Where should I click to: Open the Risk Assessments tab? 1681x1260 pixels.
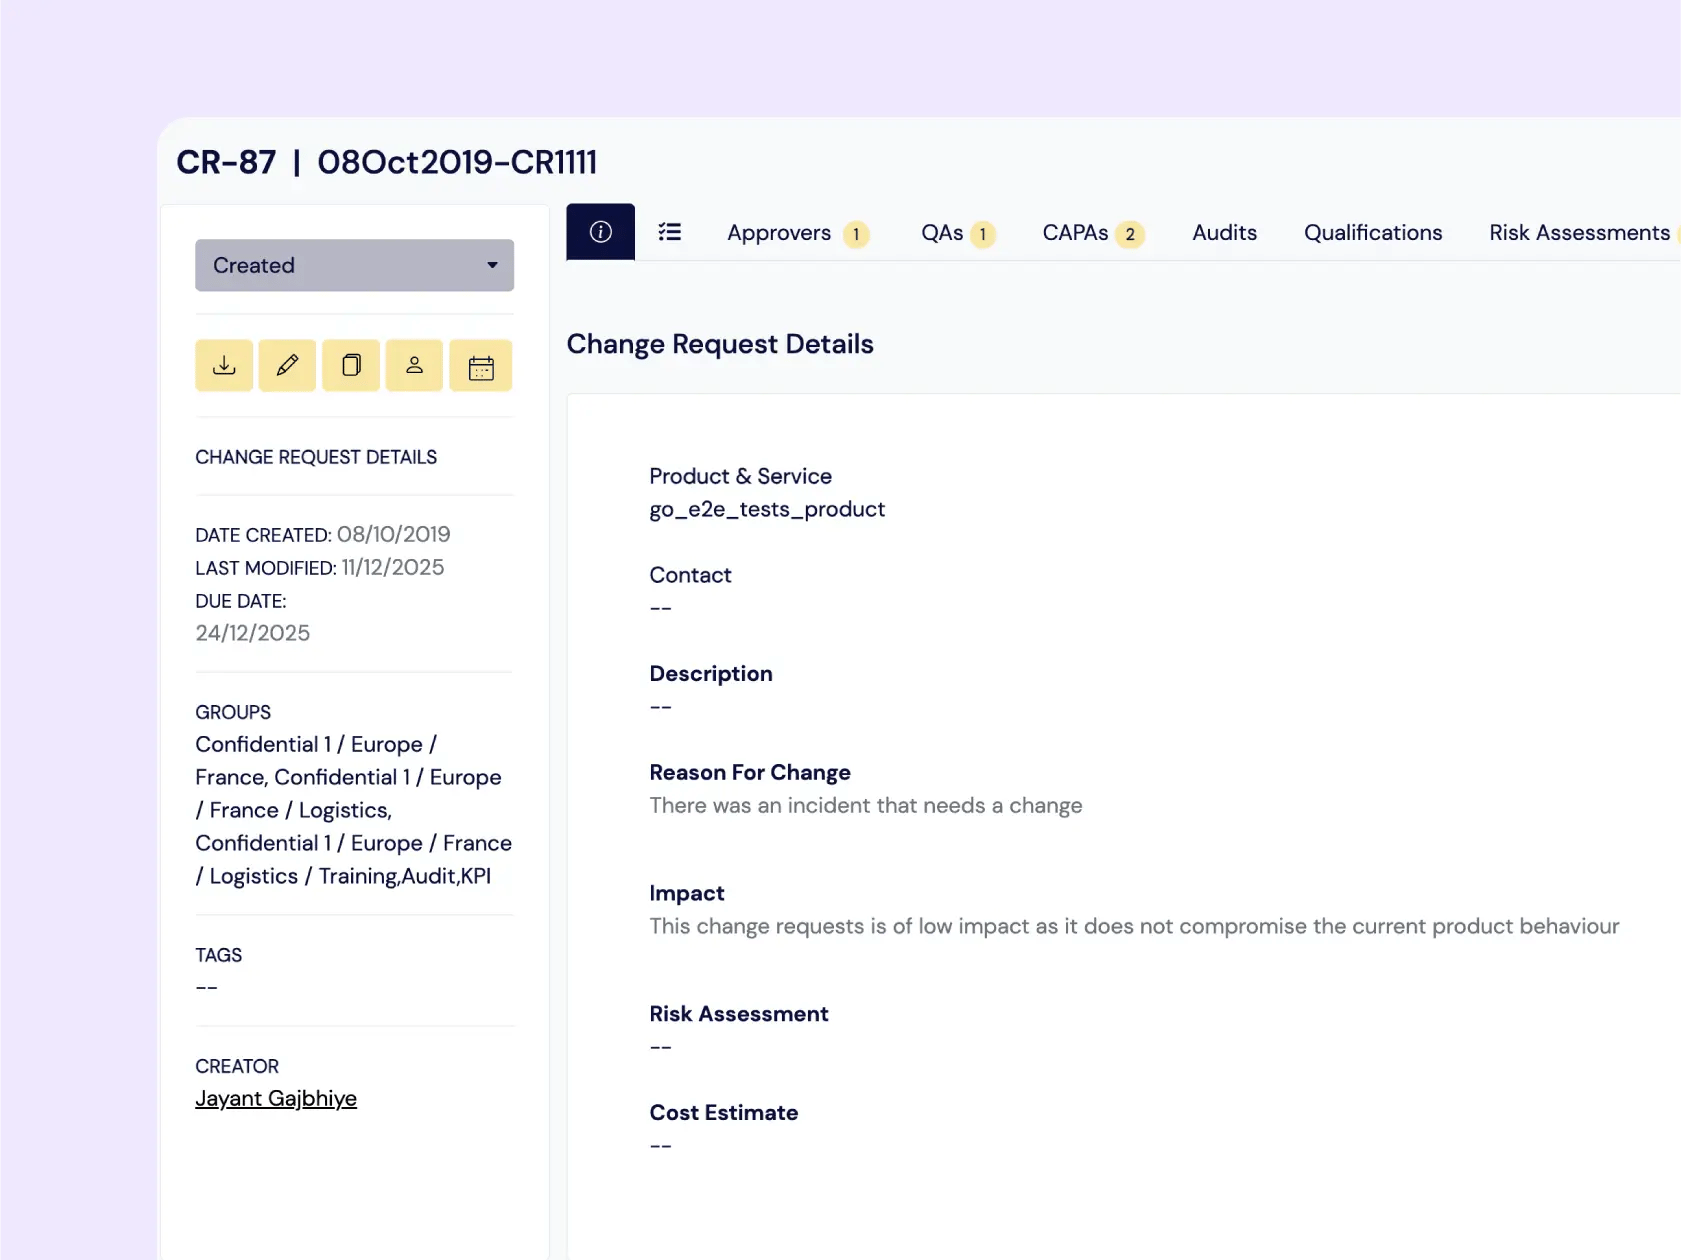pyautogui.click(x=1579, y=232)
